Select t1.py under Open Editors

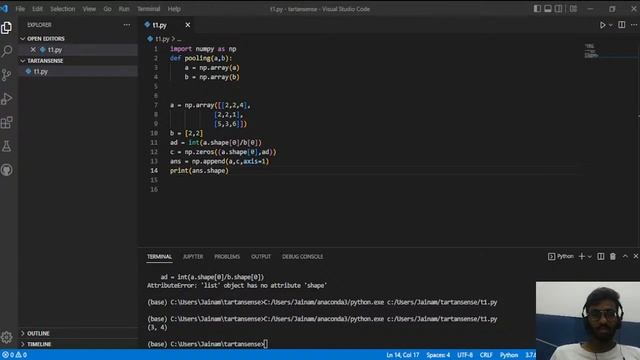pos(78,49)
